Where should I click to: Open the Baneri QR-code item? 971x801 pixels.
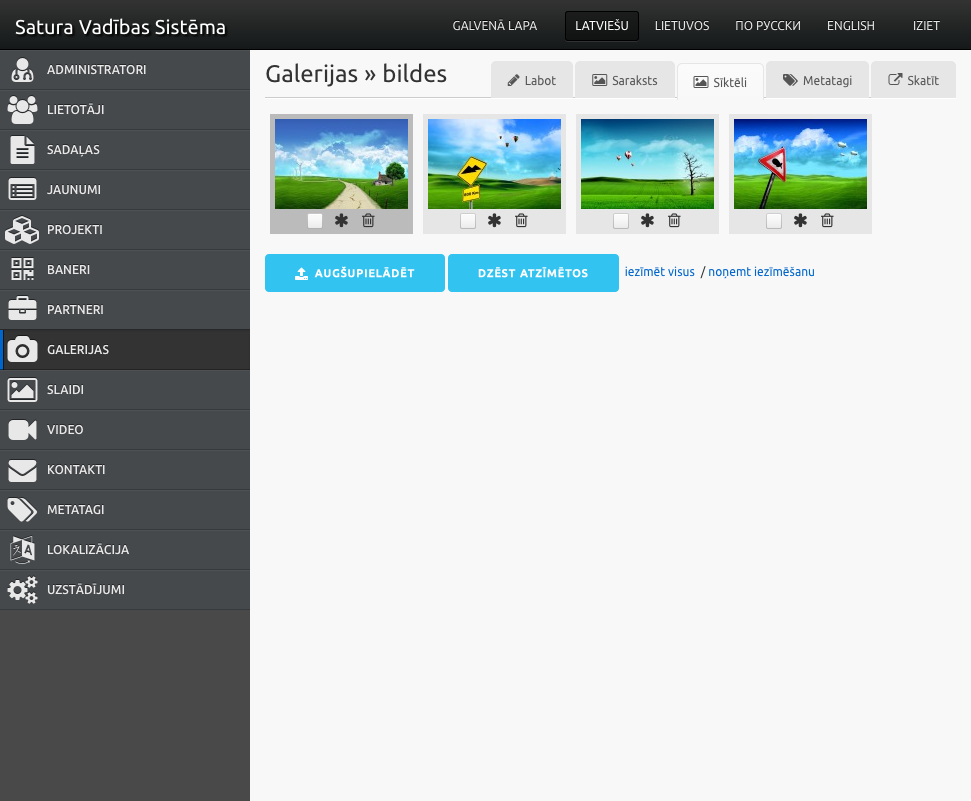click(x=22, y=270)
